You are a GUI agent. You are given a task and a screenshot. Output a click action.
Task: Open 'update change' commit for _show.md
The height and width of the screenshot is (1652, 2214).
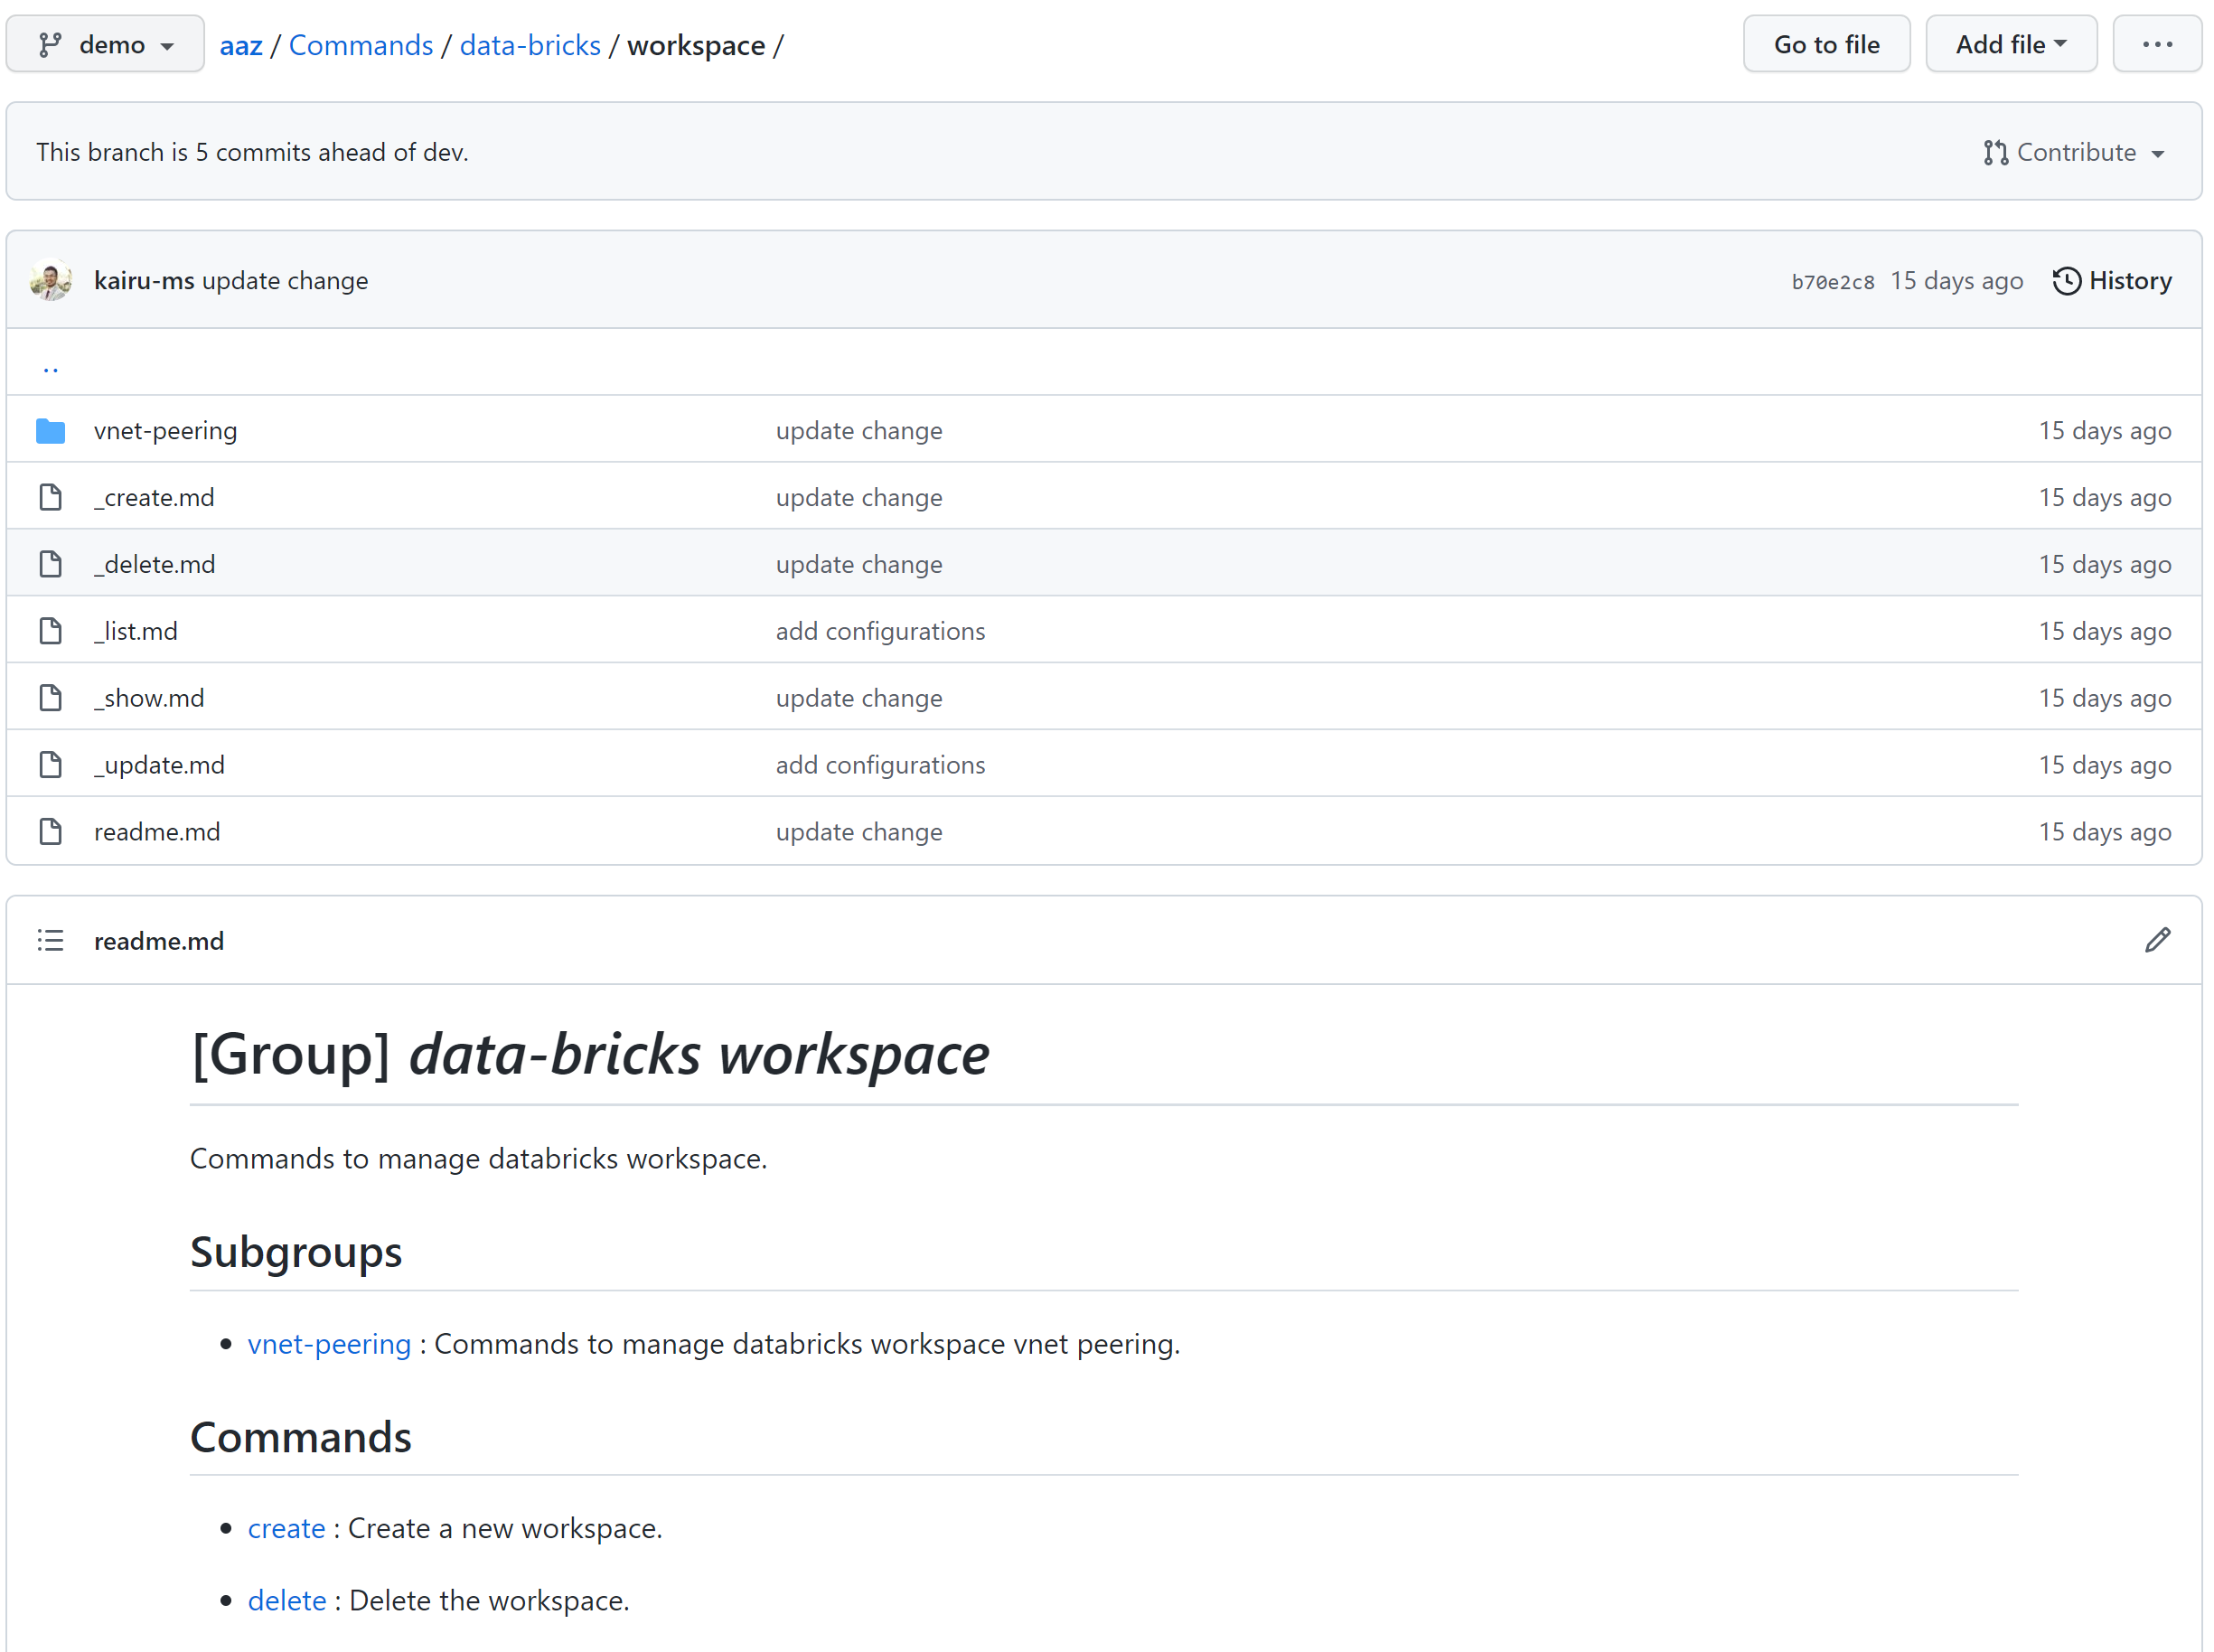859,699
